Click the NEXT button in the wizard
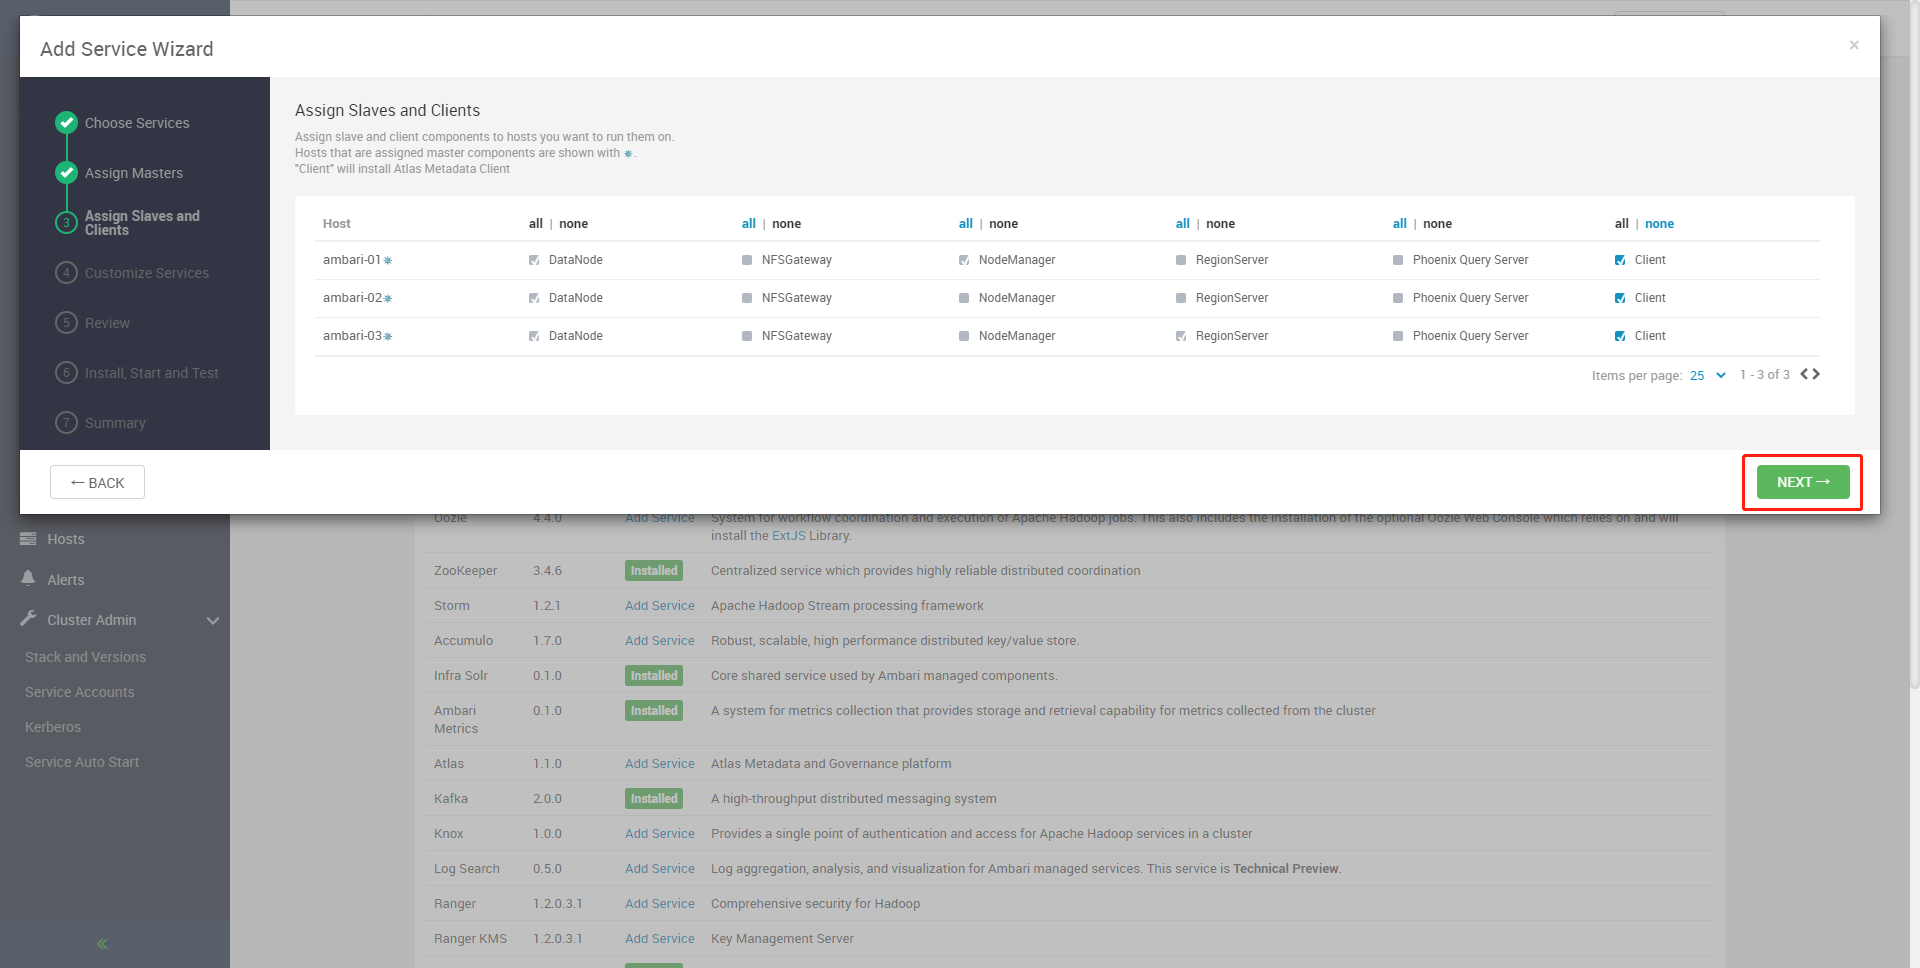 1803,482
